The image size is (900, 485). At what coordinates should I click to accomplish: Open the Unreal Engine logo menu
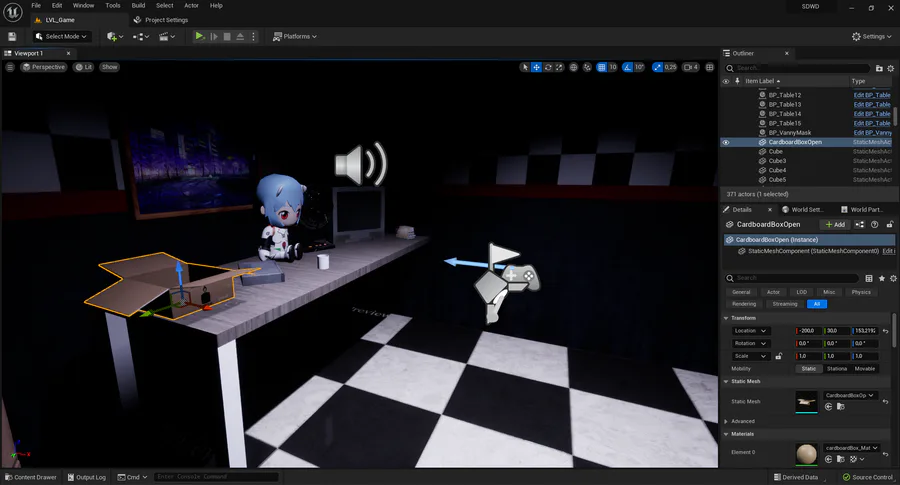pyautogui.click(x=12, y=11)
